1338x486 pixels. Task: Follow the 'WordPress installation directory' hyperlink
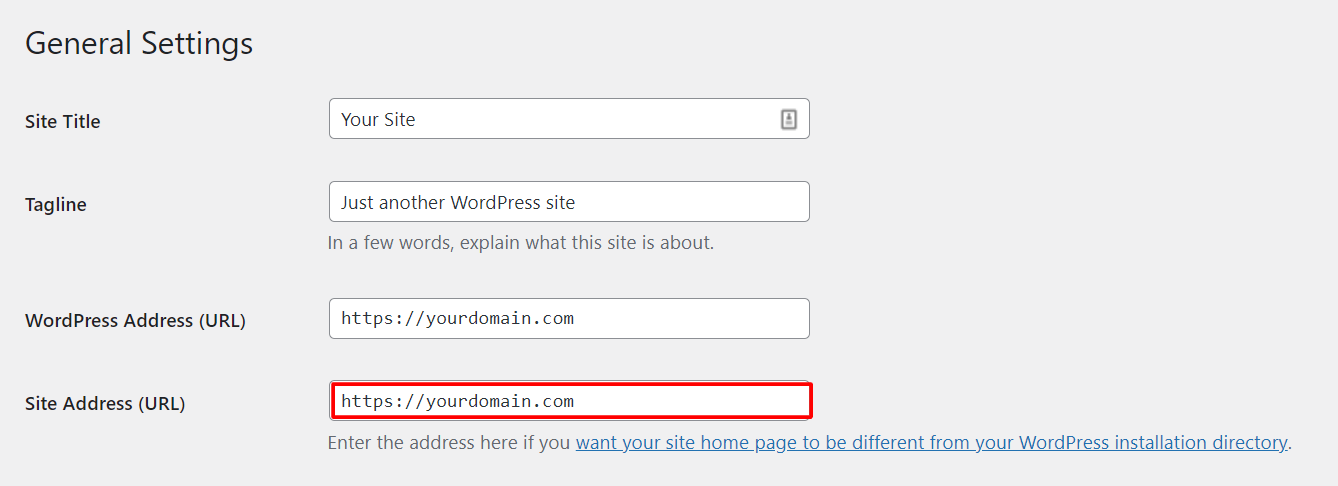coord(1150,443)
